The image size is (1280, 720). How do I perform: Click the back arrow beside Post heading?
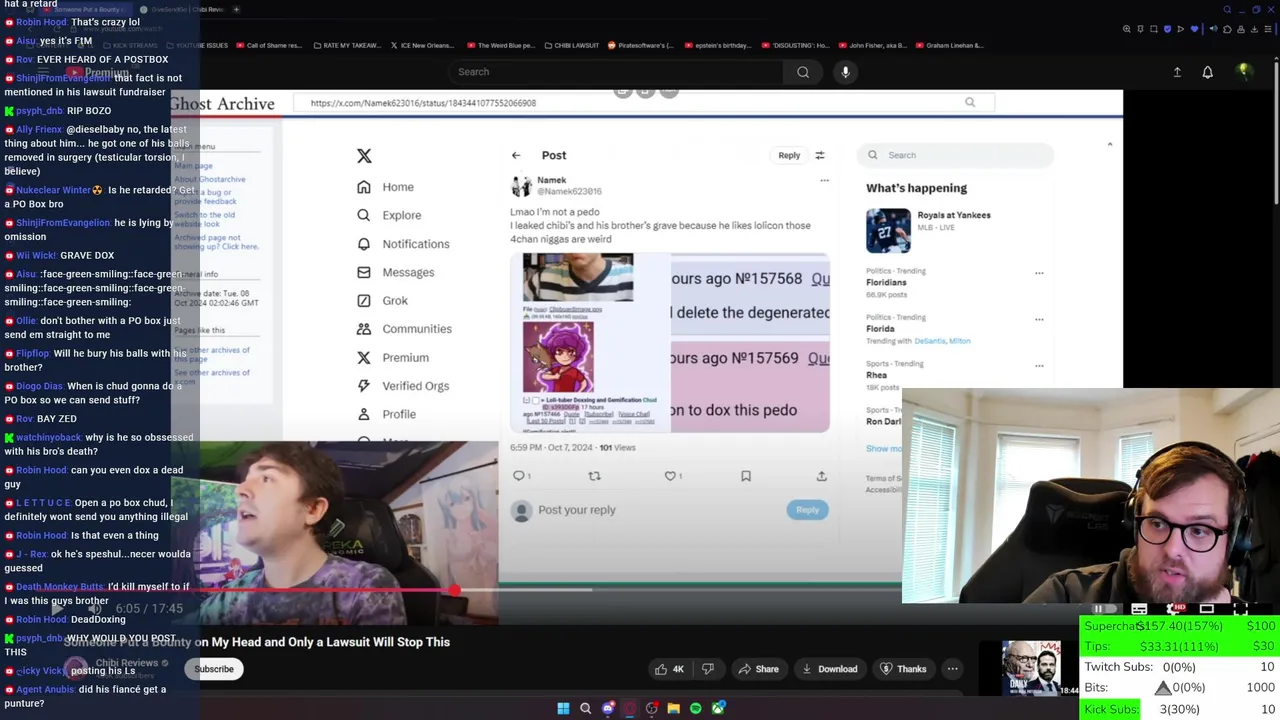point(516,155)
